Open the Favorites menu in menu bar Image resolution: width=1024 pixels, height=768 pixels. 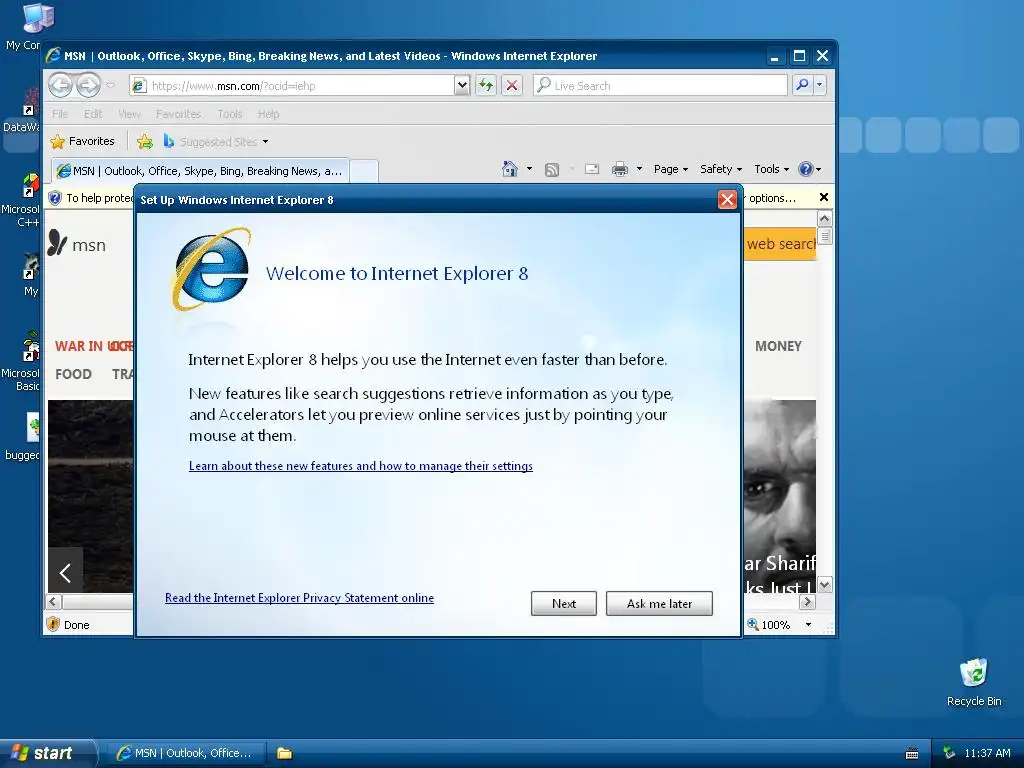click(x=178, y=114)
